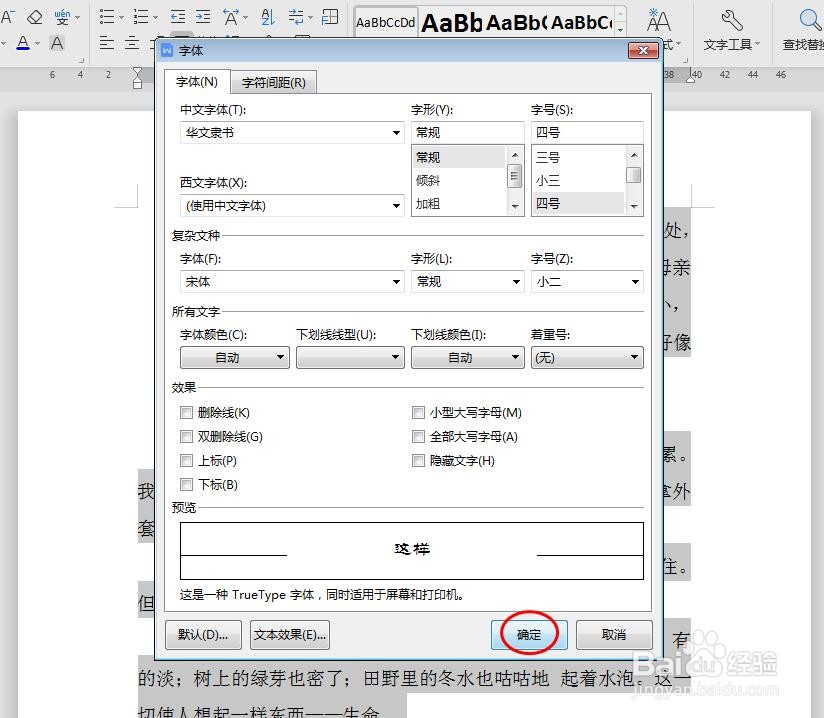Enable the 删除线(K) strikethrough checkbox
Image resolution: width=824 pixels, height=718 pixels.
click(186, 412)
